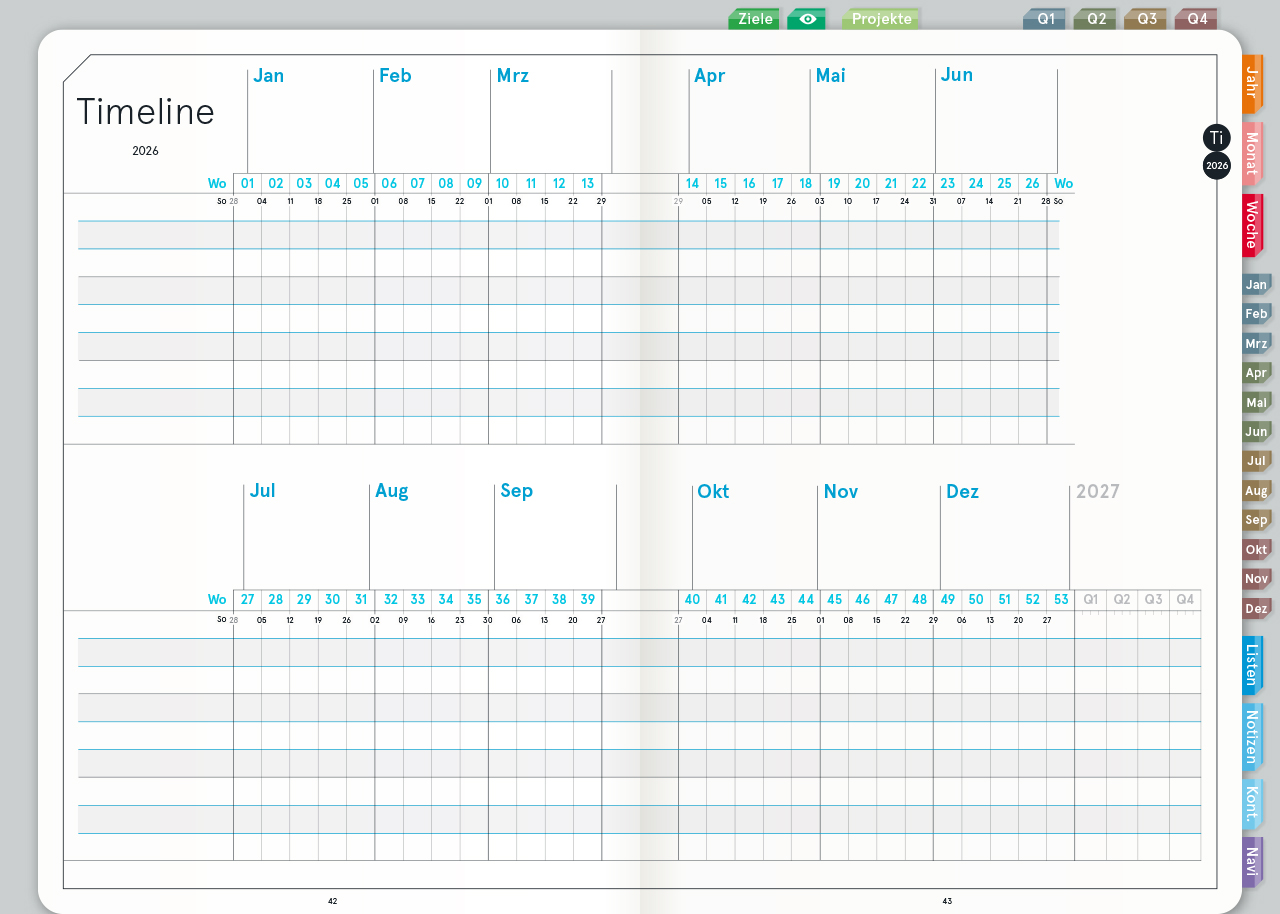The image size is (1280, 914).
Task: Open the Jan month header link
Action: tap(268, 76)
